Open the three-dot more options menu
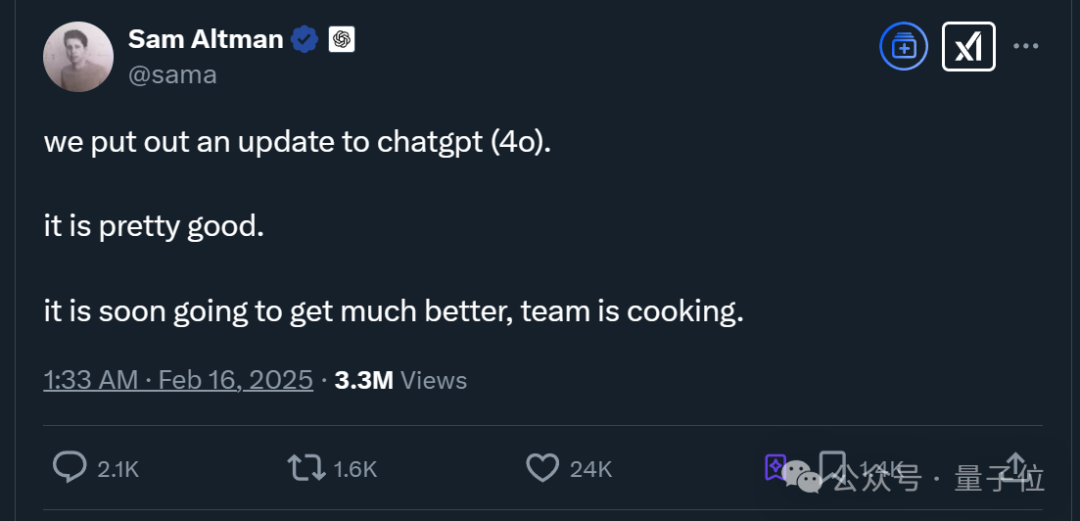Viewport: 1080px width, 521px height. [1027, 46]
